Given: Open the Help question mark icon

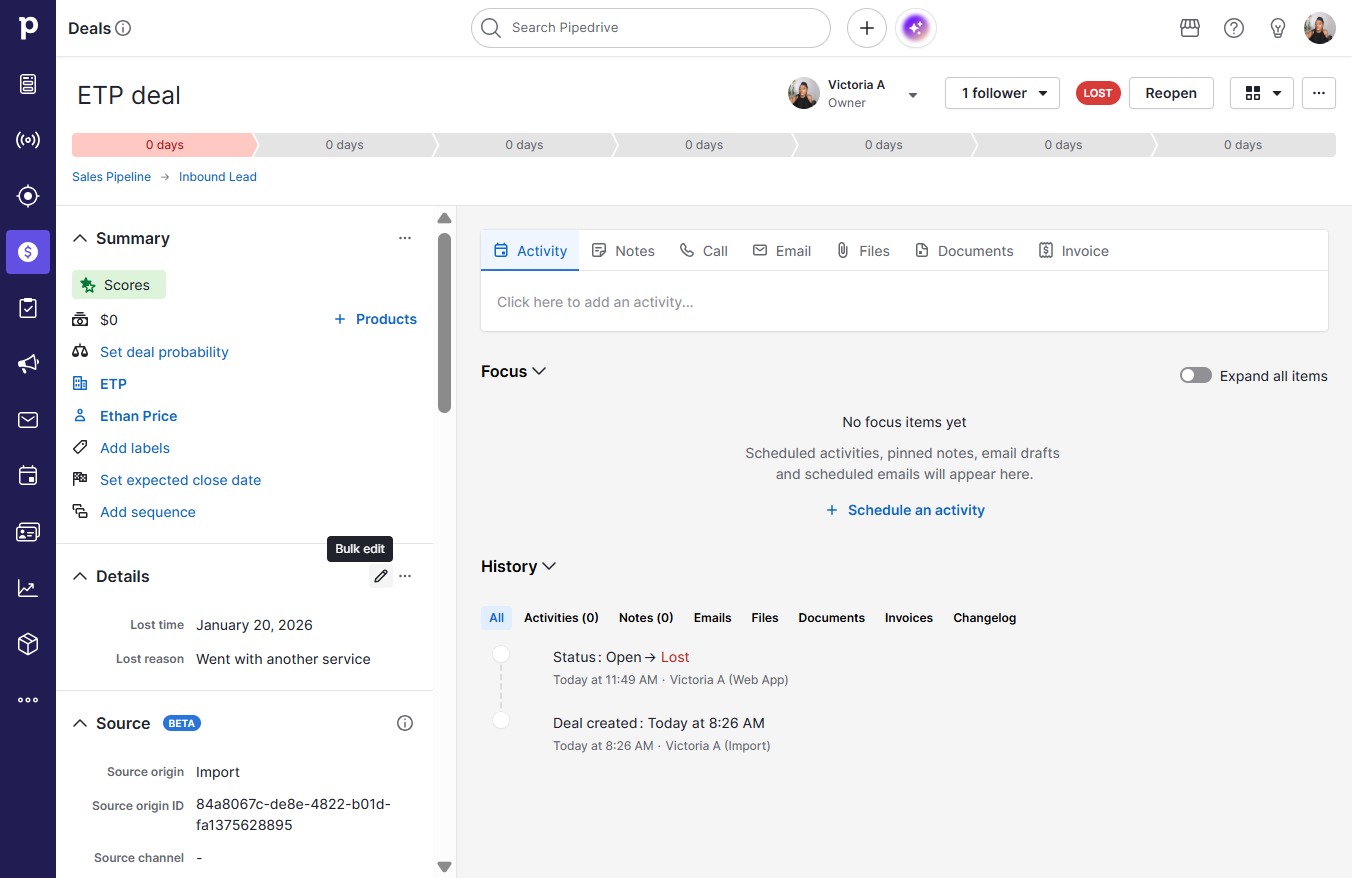Looking at the screenshot, I should [x=1234, y=28].
